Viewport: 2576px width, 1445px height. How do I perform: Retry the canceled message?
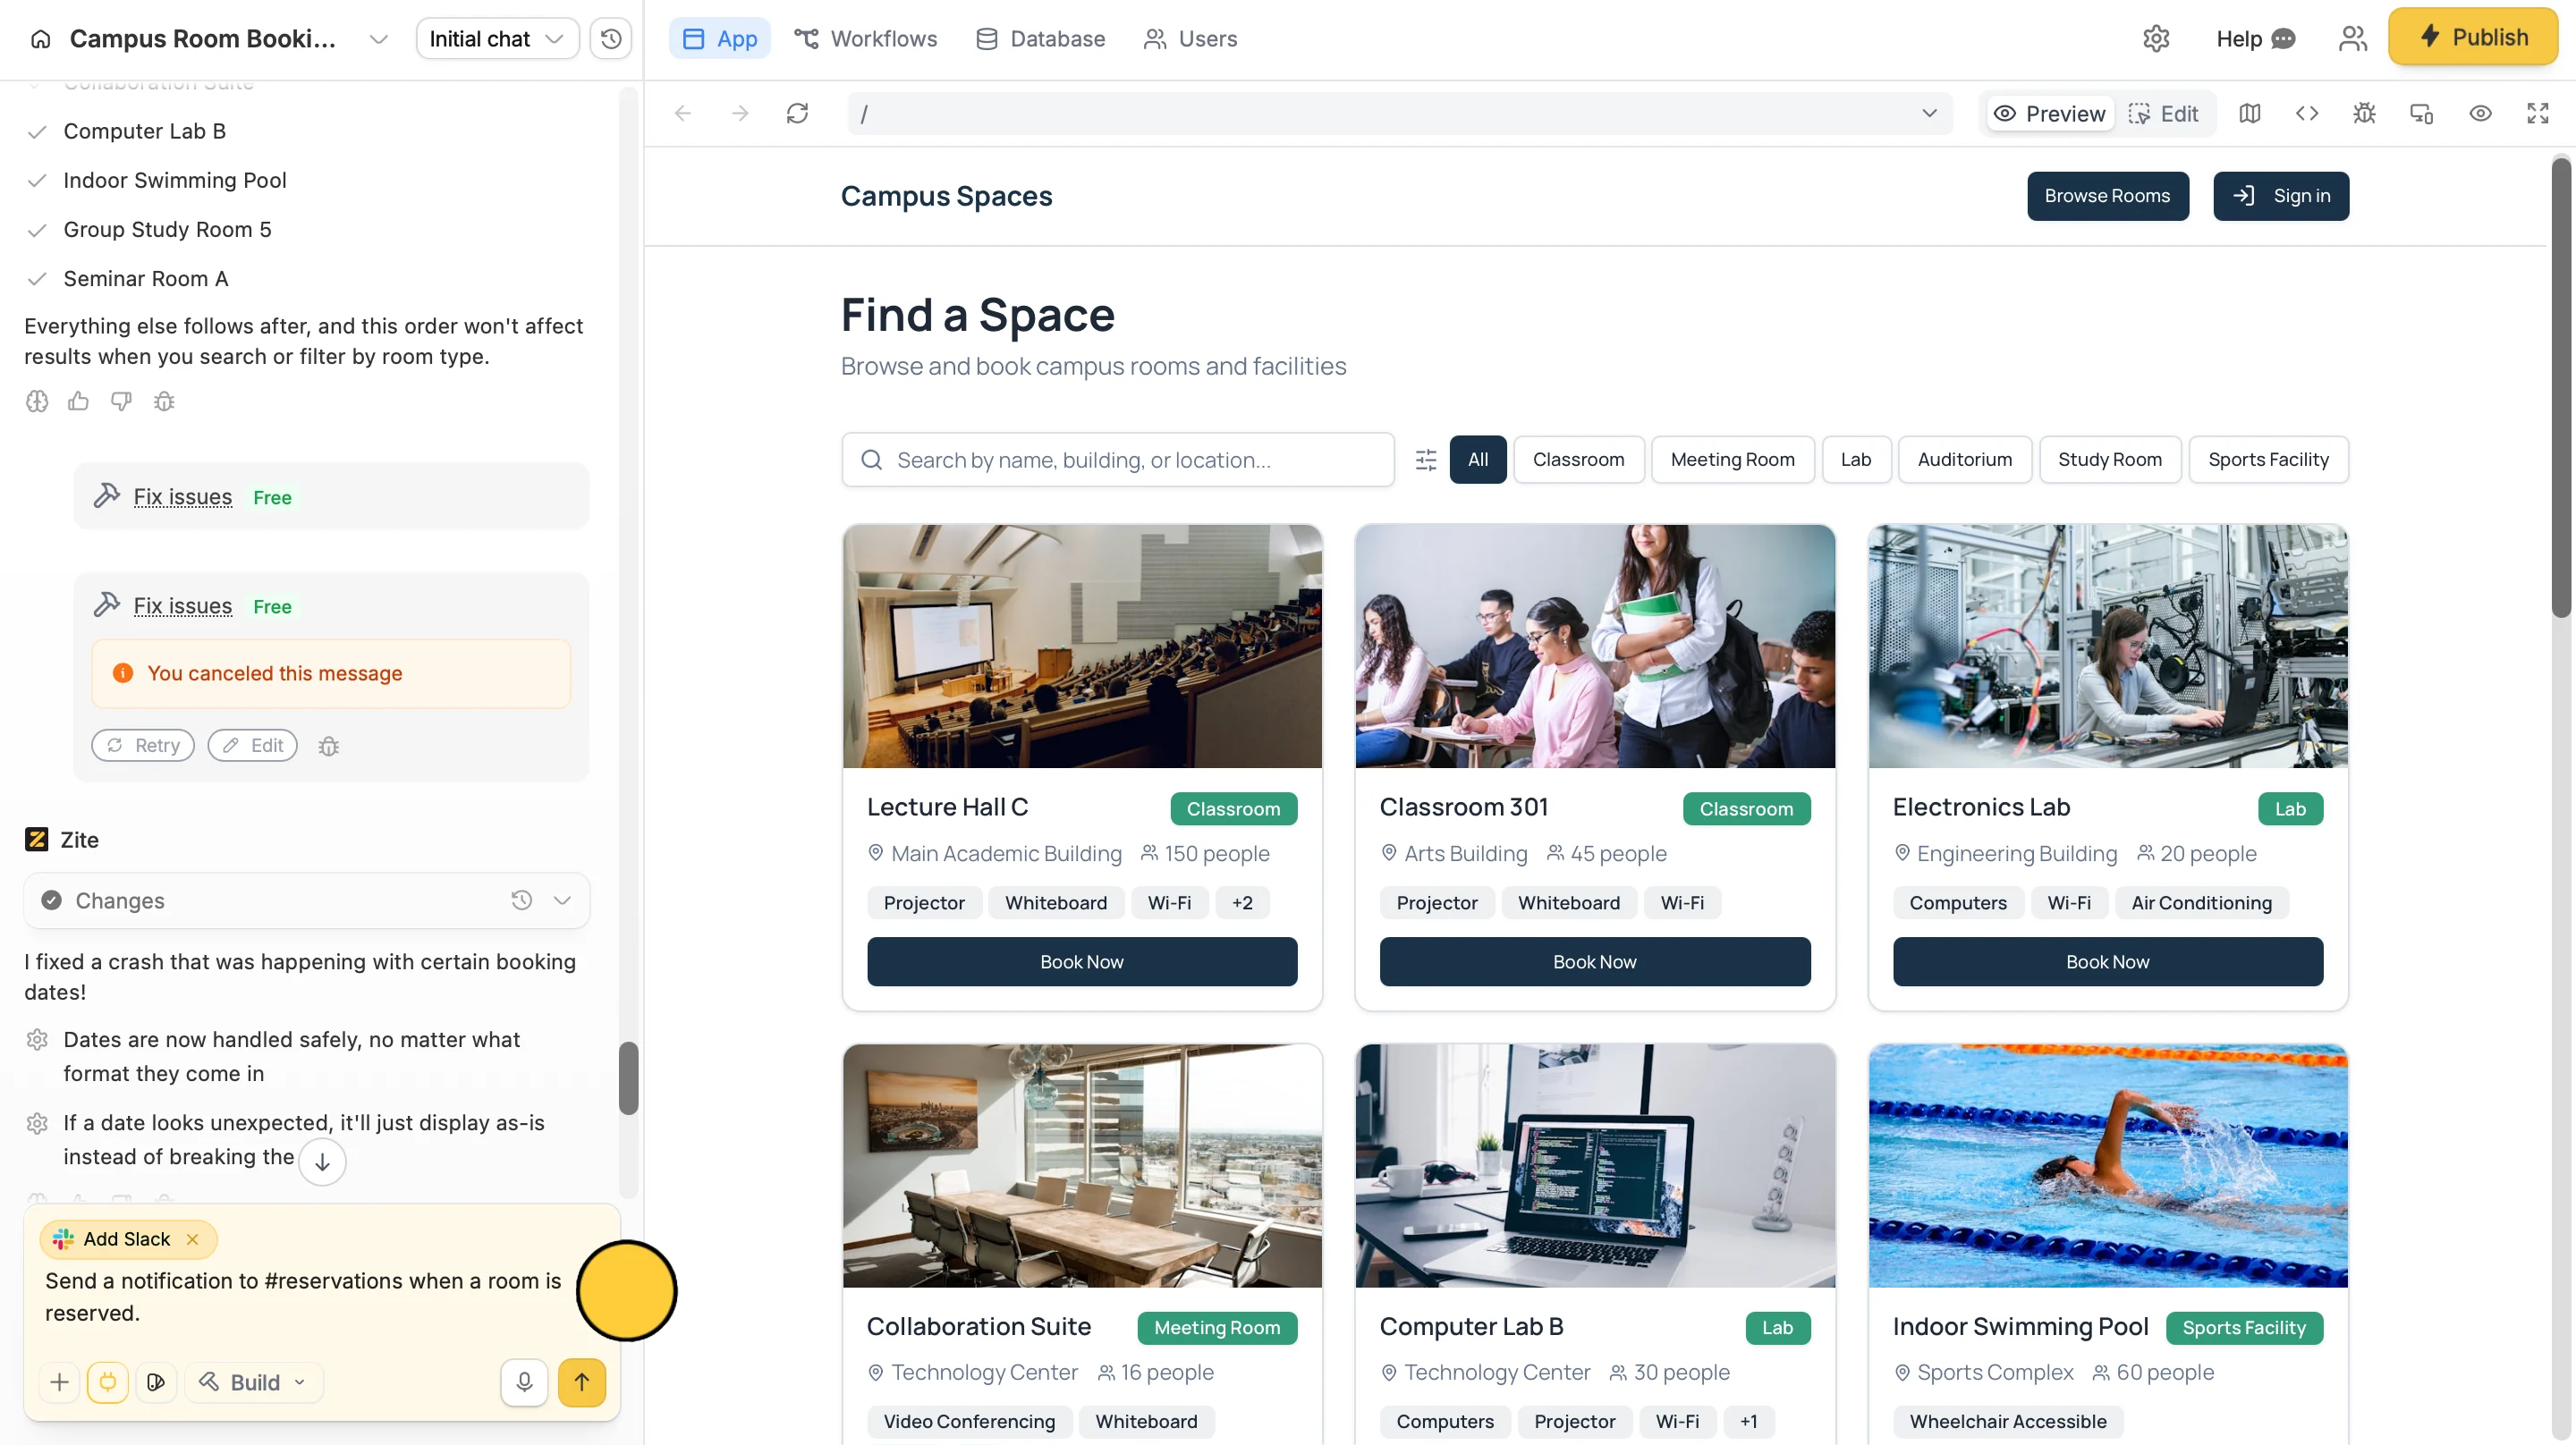143,746
